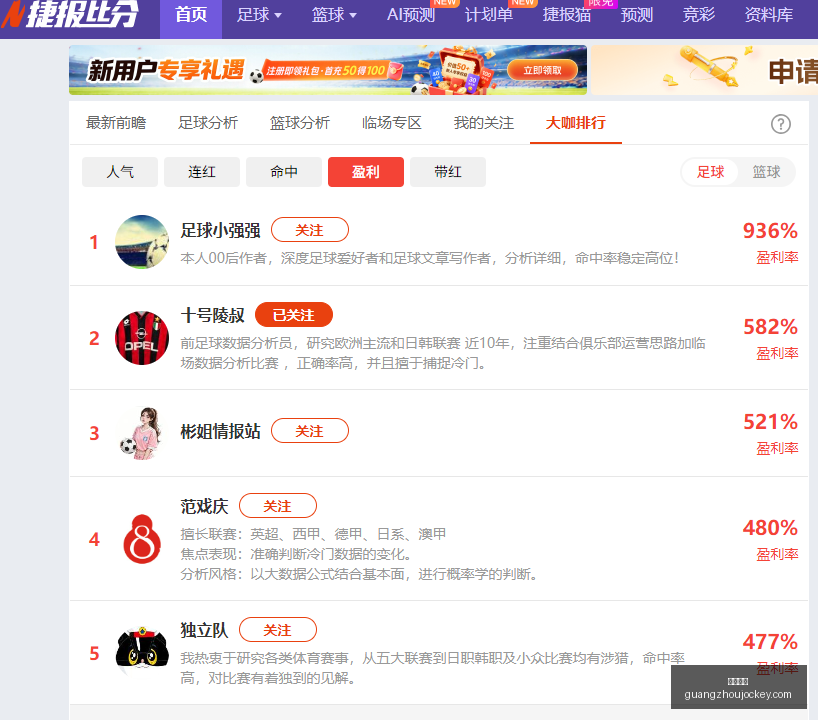Click the 477% profit rate value
The width and height of the screenshot is (818, 720).
pos(770,641)
